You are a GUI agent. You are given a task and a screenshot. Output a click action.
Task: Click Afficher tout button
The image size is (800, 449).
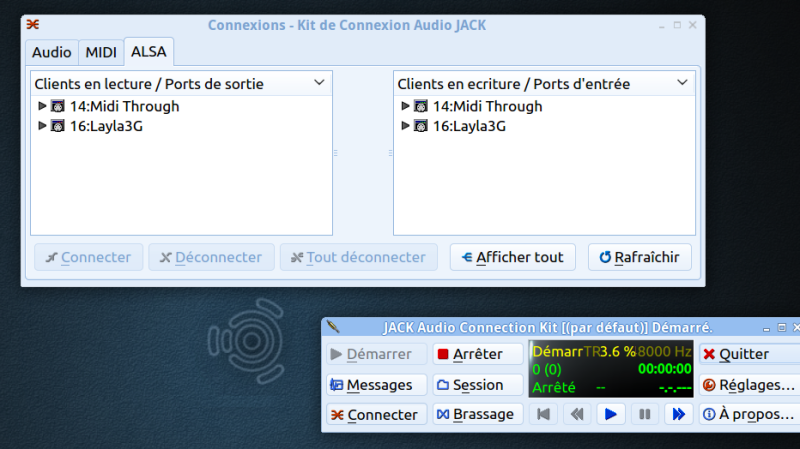click(x=513, y=257)
